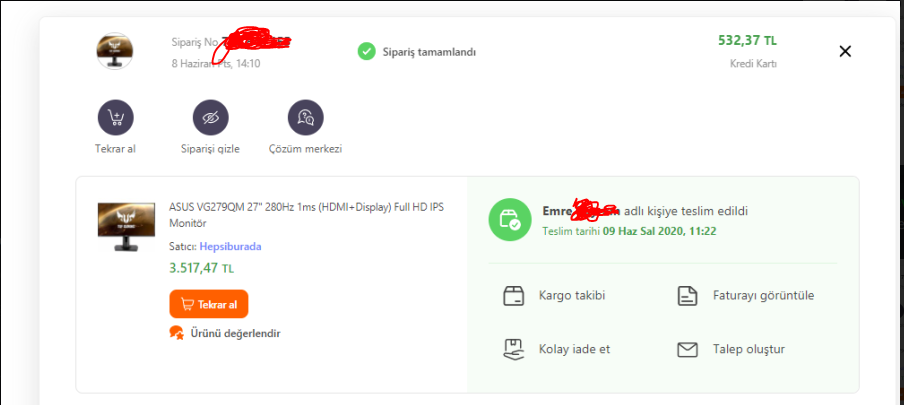Open ASUS VG279QM monitor product title
Screen dimensions: 904x405
(x=306, y=215)
